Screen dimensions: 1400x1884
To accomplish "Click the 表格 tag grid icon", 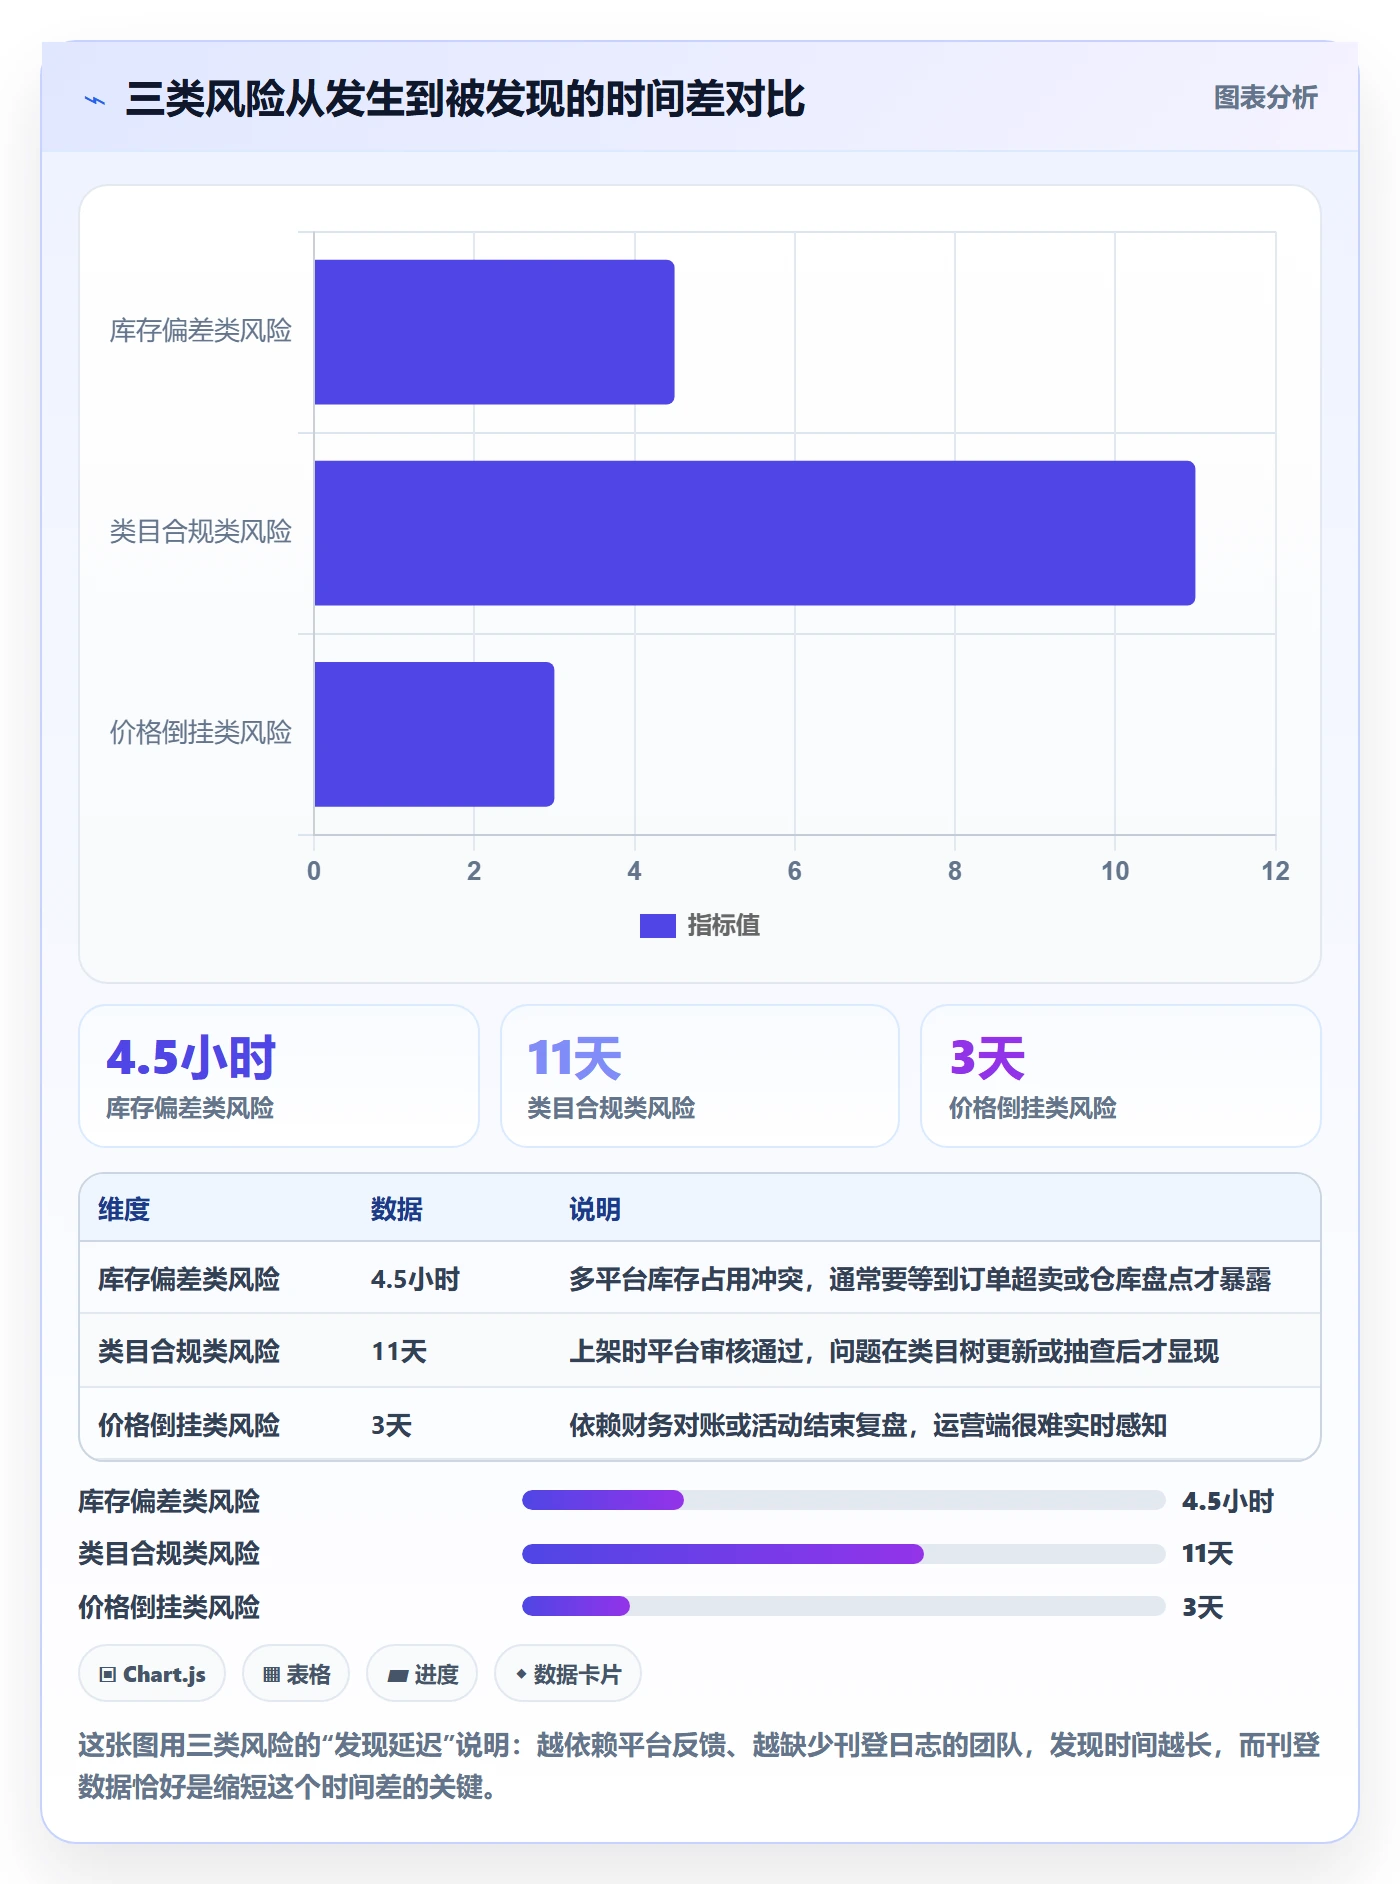I will [x=271, y=1675].
